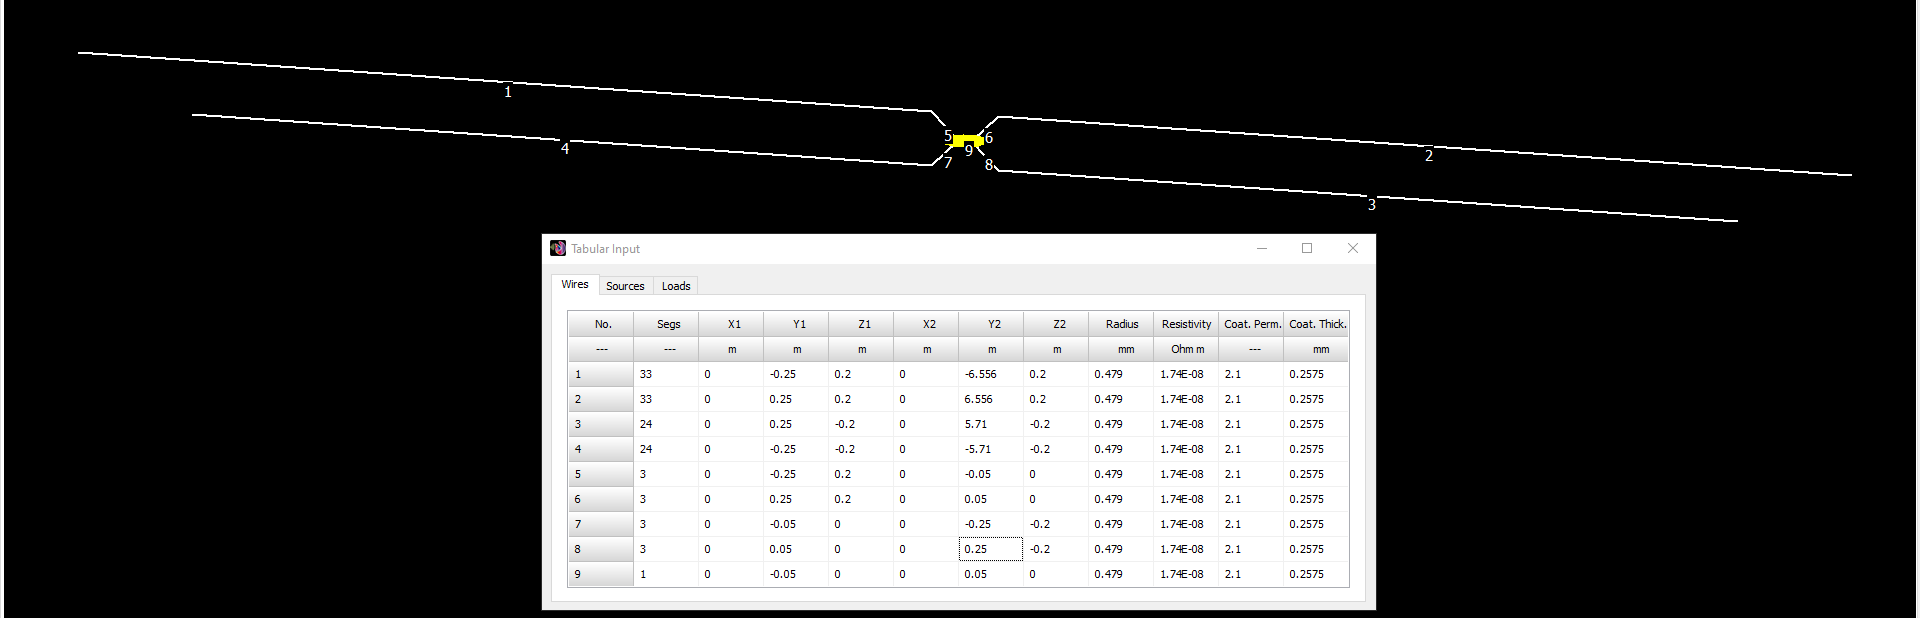Screen dimensions: 1920x618
Task: Edit Y2 cell value -6.556 of wire 1
Action: point(991,374)
